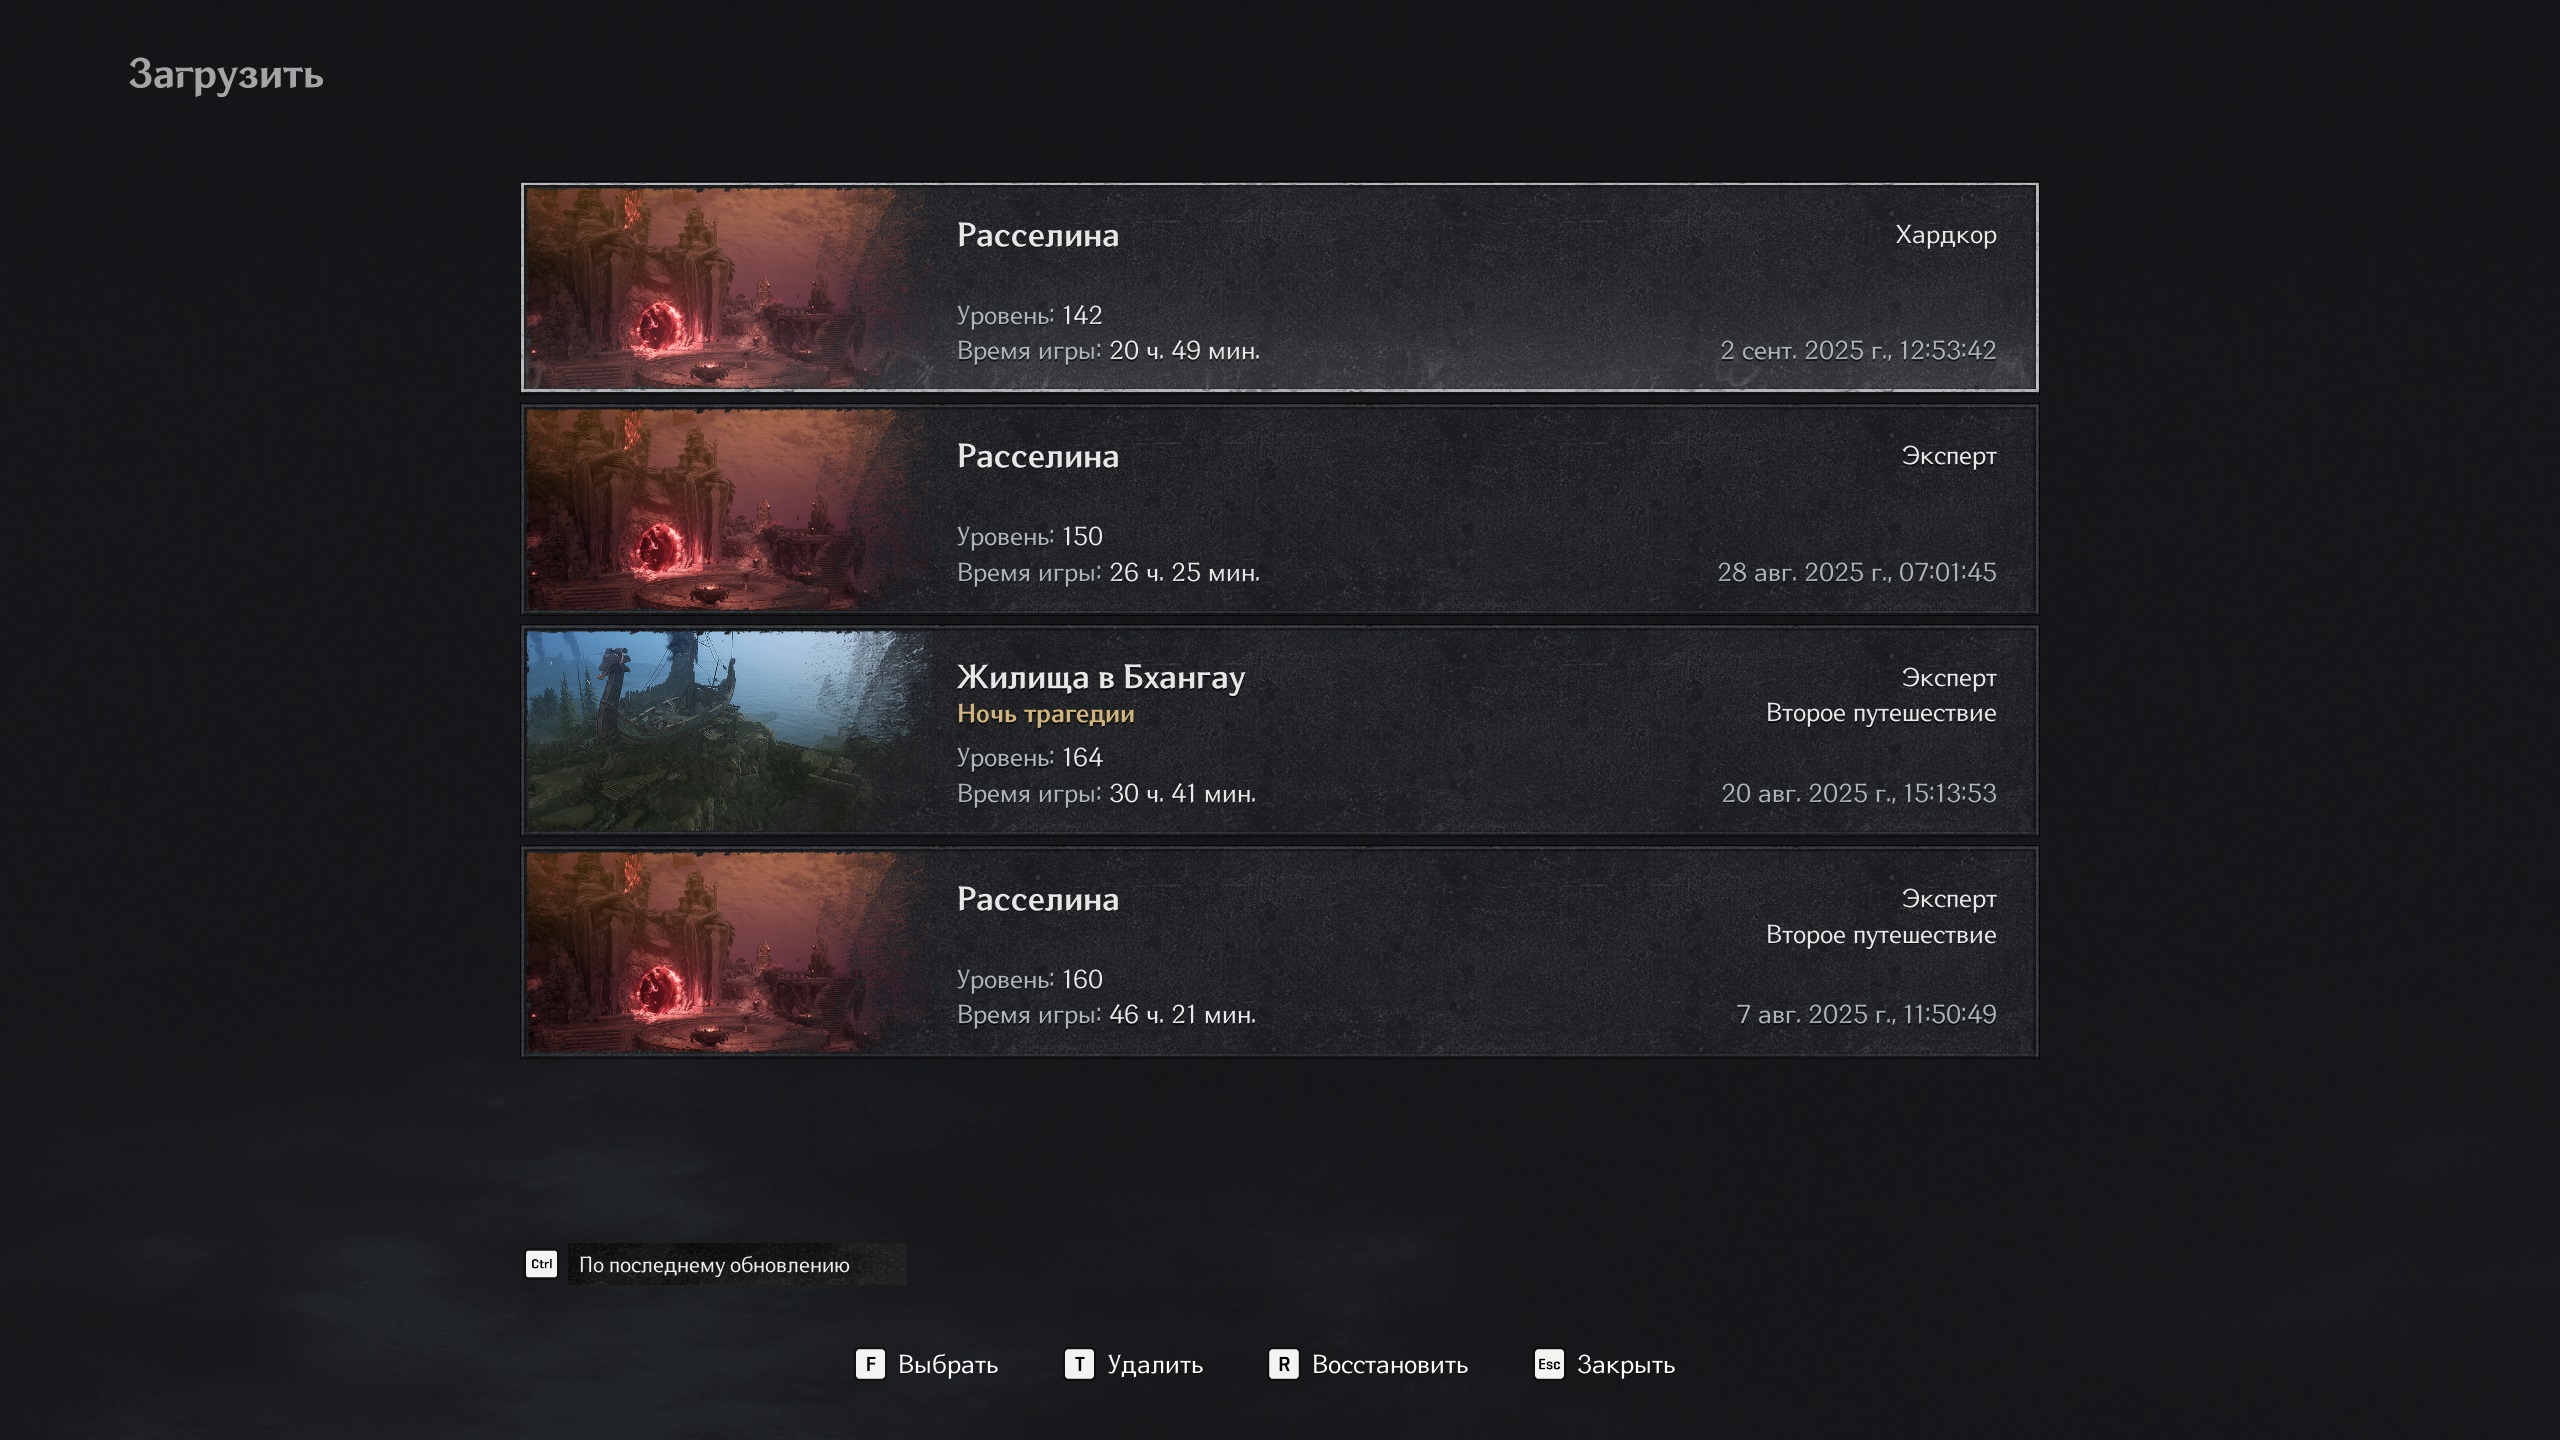Click the thumbnail of the 7 авг. save
The height and width of the screenshot is (1440, 2560).
point(725,952)
